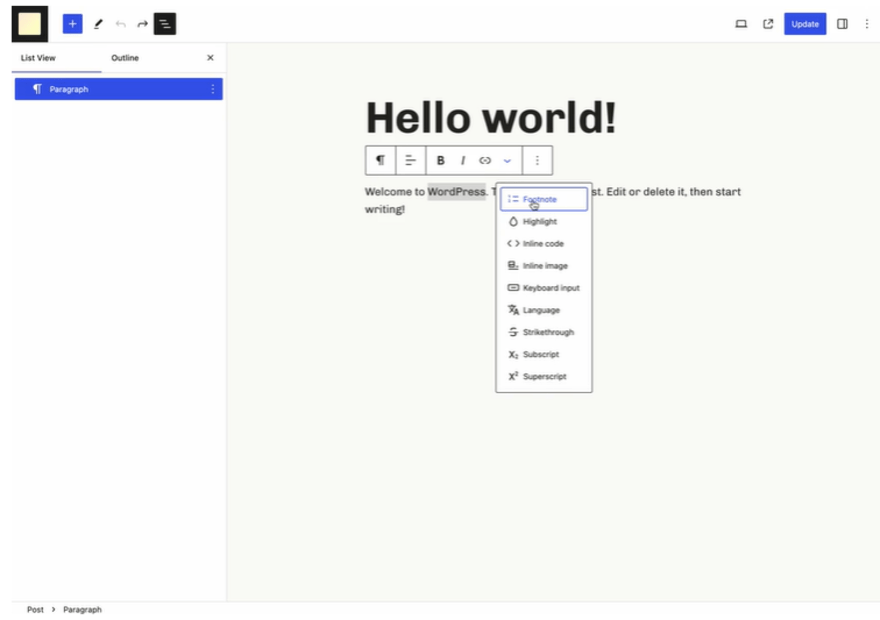880x620 pixels.
Task: Click the site logo in the top-left corner
Action: [30, 24]
